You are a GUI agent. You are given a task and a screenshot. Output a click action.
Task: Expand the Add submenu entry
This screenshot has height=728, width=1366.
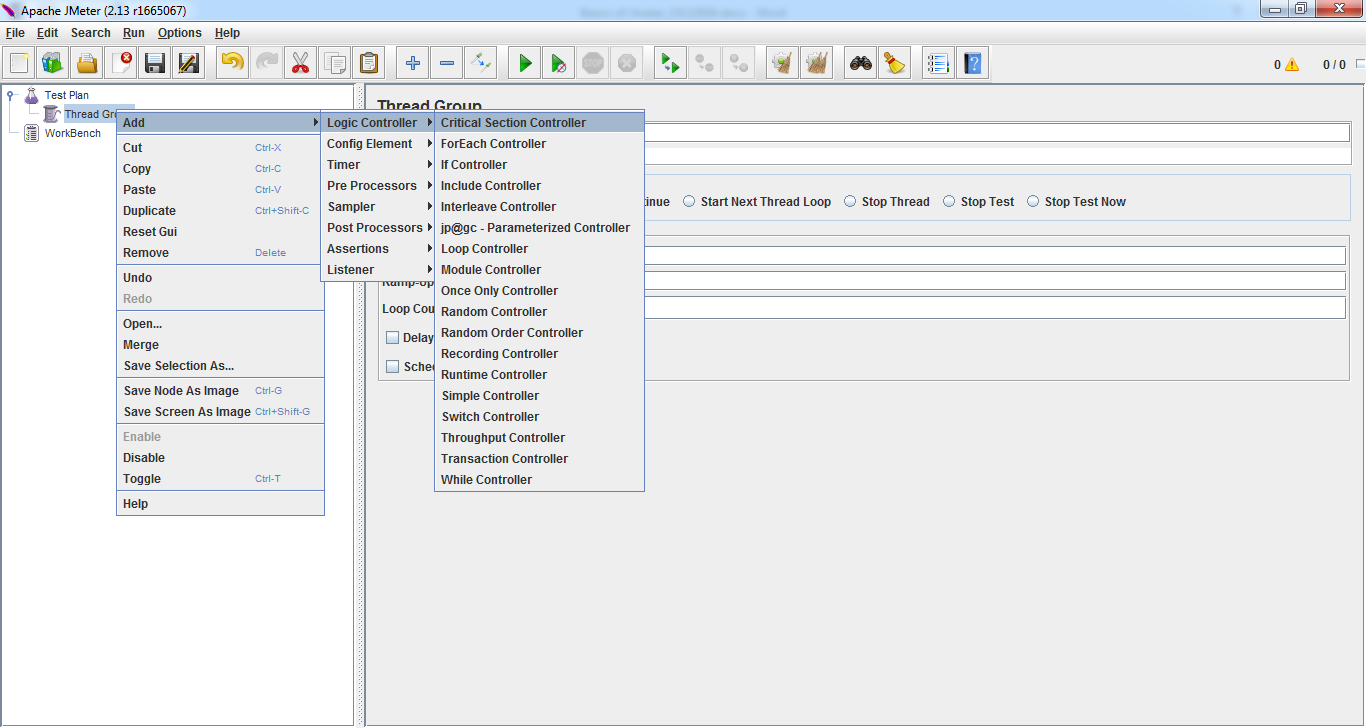[220, 123]
